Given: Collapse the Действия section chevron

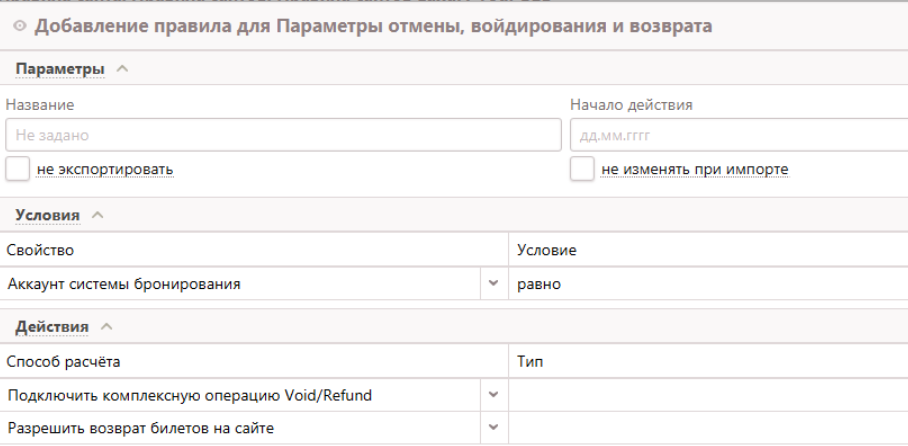Looking at the screenshot, I should point(107,326).
